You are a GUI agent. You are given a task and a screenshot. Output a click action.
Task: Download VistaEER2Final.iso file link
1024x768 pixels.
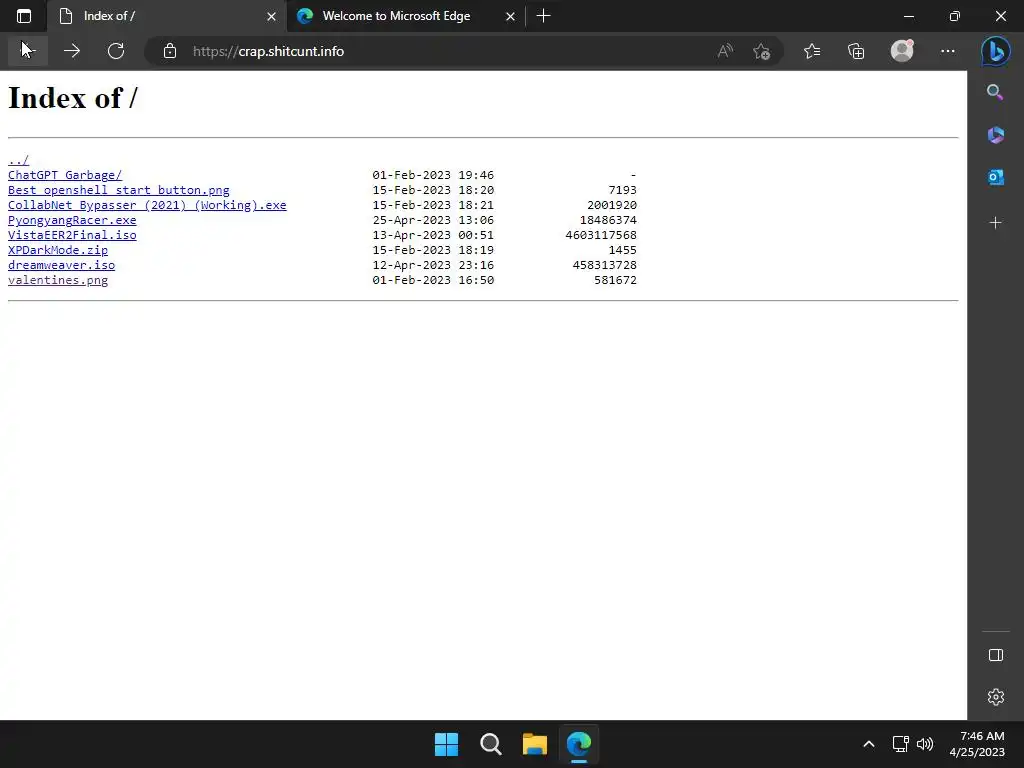tap(72, 235)
